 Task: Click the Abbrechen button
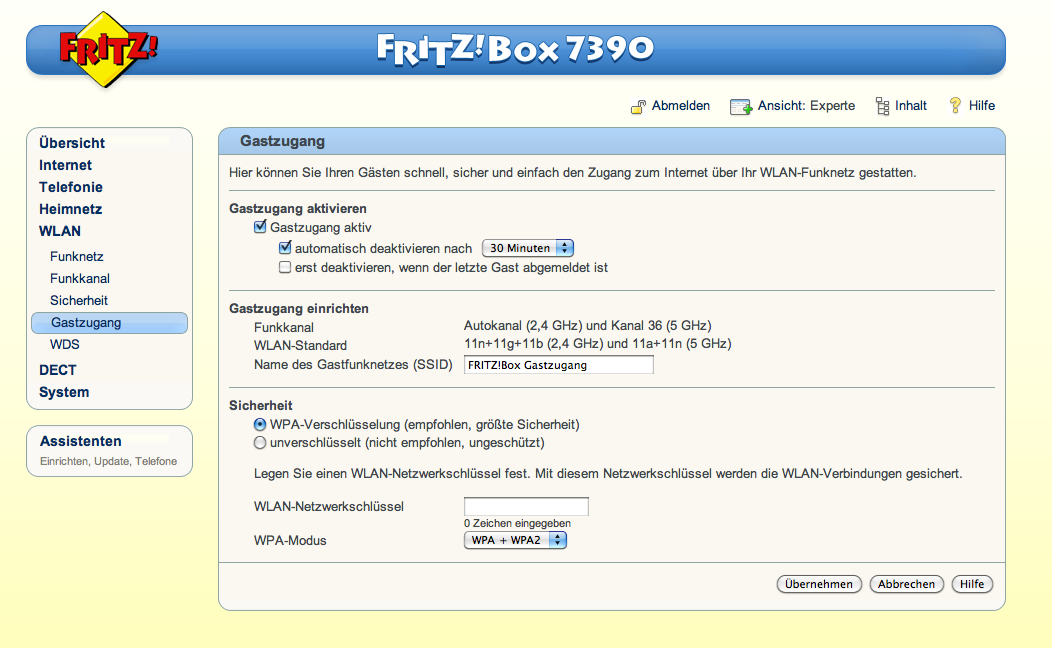(x=906, y=584)
